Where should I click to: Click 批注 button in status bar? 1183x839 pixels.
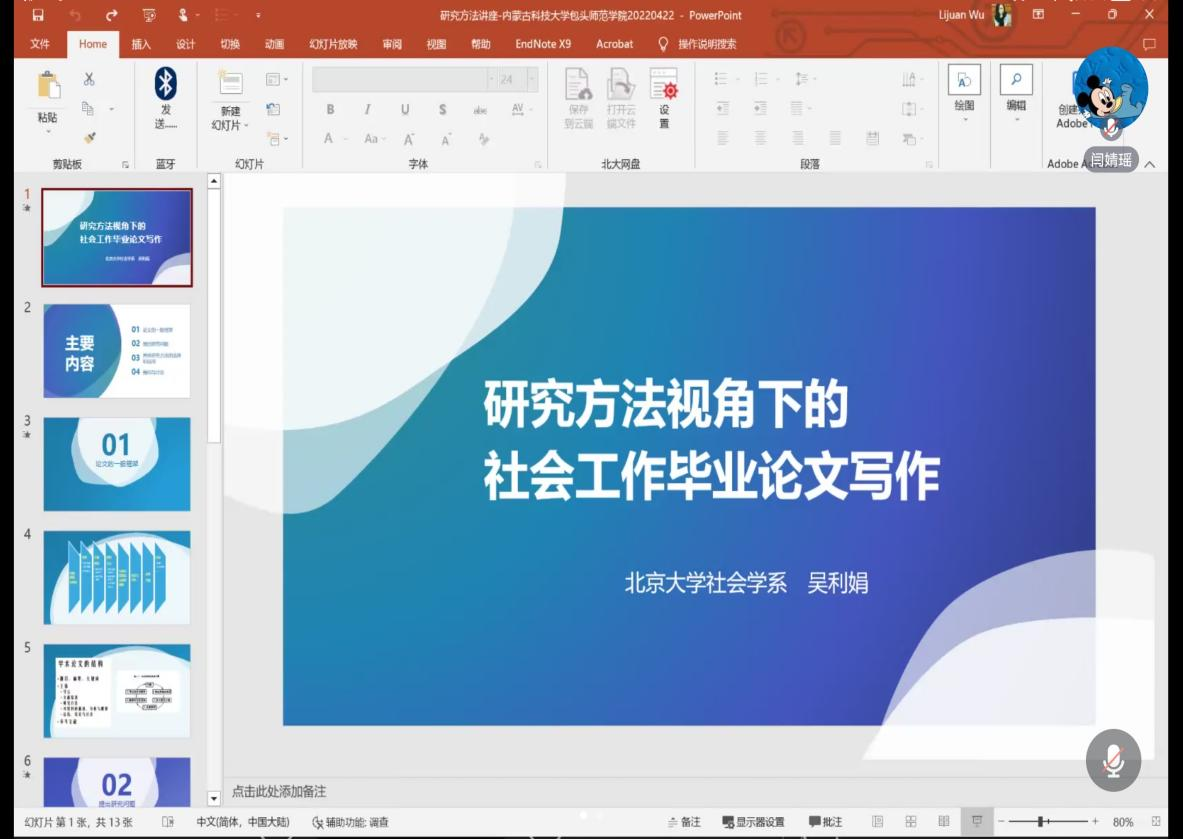pos(825,822)
